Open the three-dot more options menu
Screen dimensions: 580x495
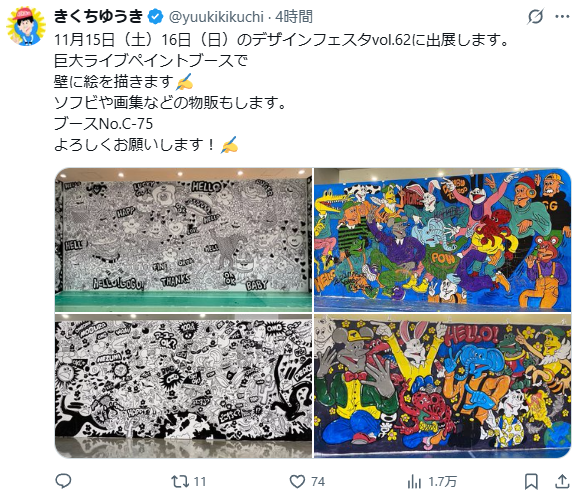pos(562,17)
